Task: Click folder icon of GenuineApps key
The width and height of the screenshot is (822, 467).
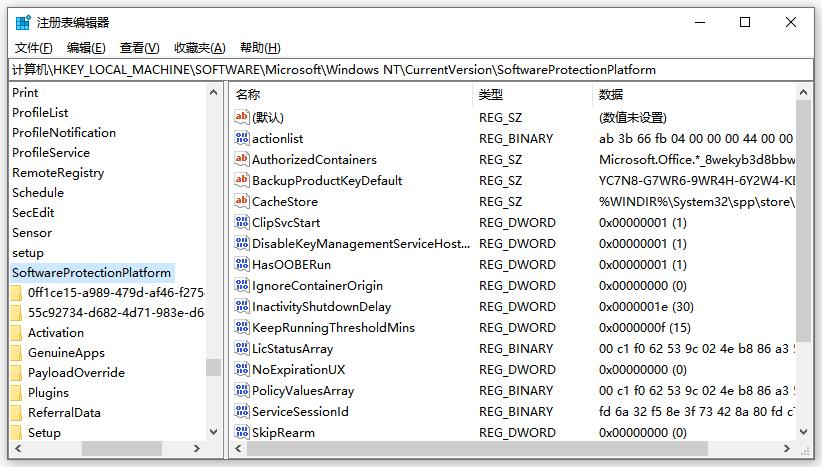Action: pyautogui.click(x=17, y=352)
